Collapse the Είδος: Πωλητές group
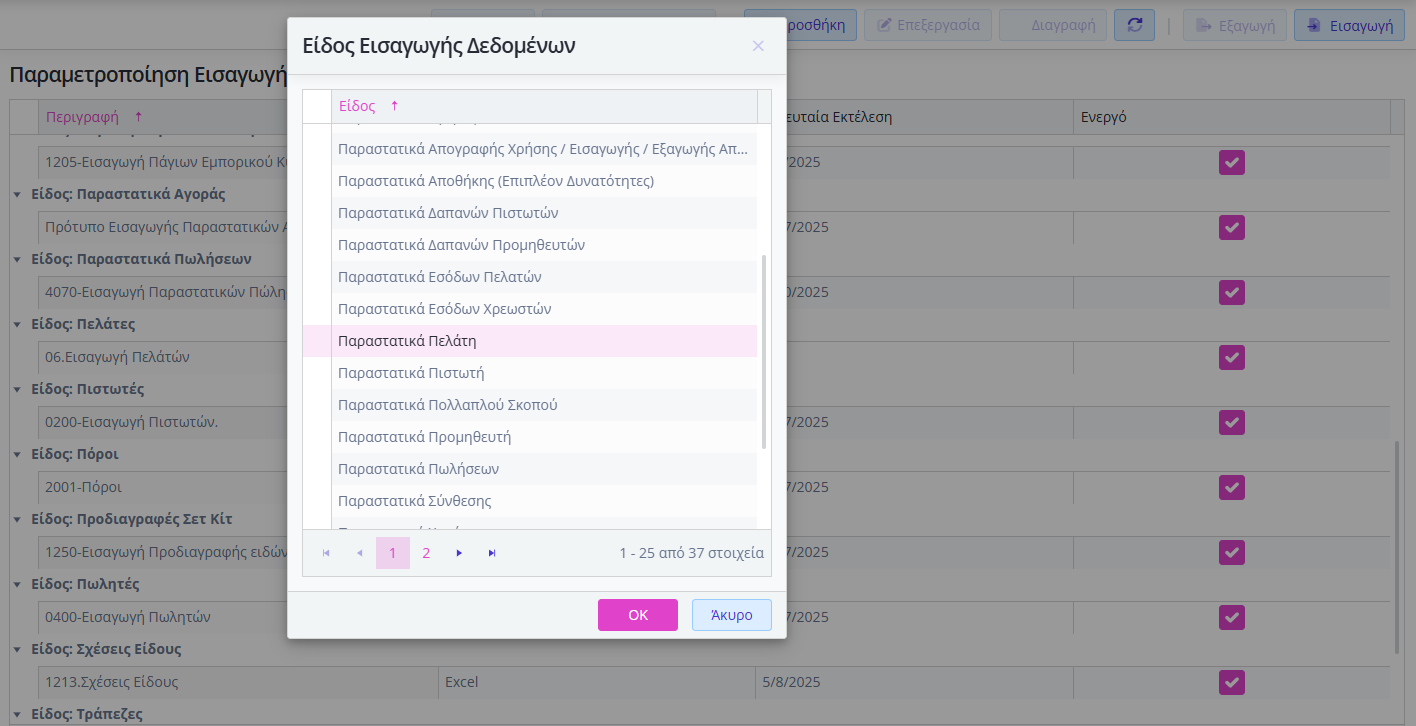 pos(17,584)
